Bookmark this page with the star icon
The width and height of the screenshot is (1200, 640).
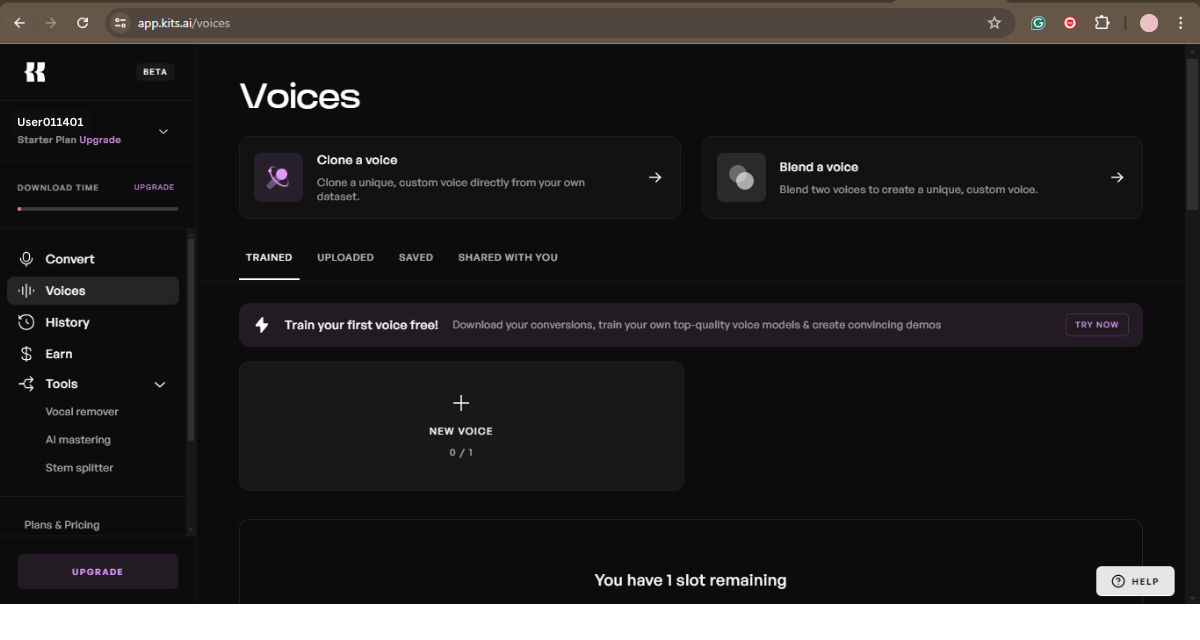coord(994,23)
